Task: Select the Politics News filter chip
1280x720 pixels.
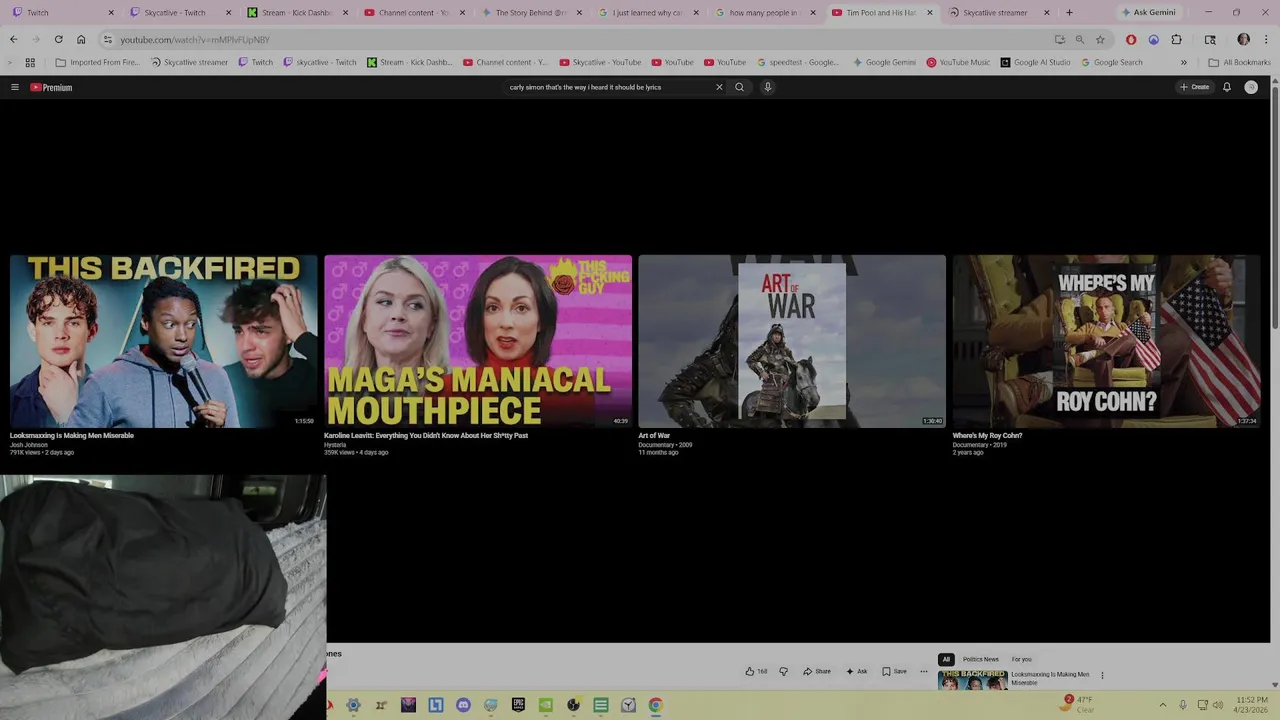Action: (x=981, y=659)
